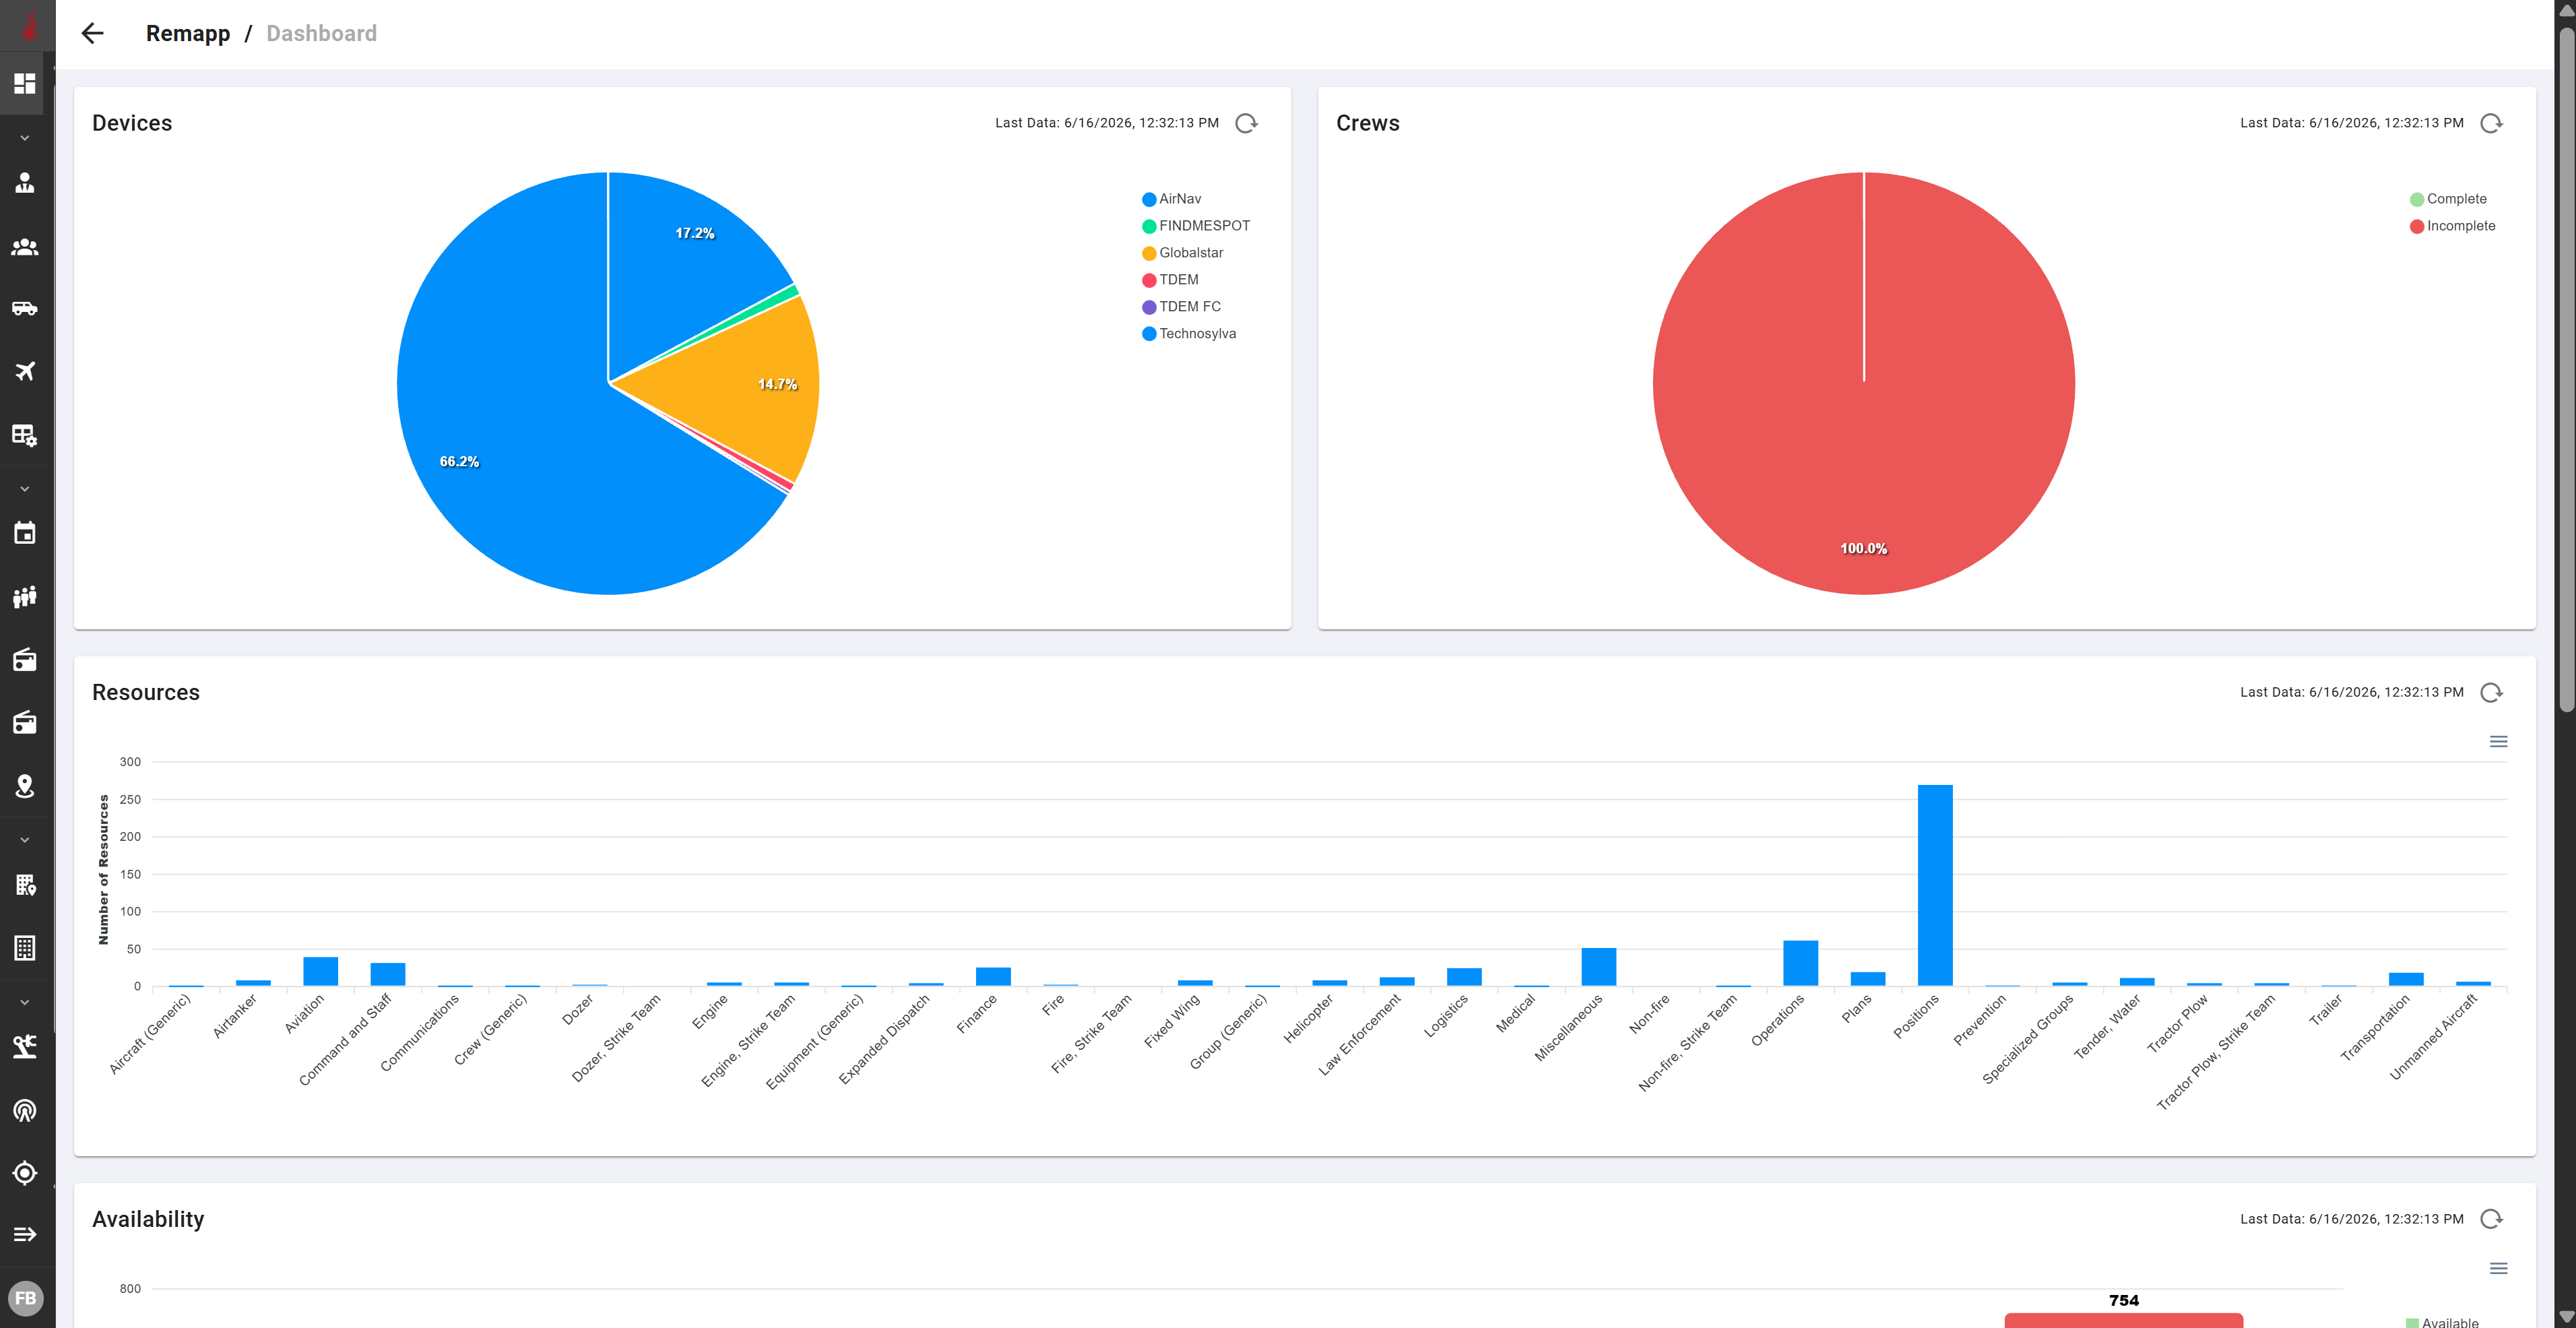Open the table with gear icon in the sidebar

click(x=25, y=435)
